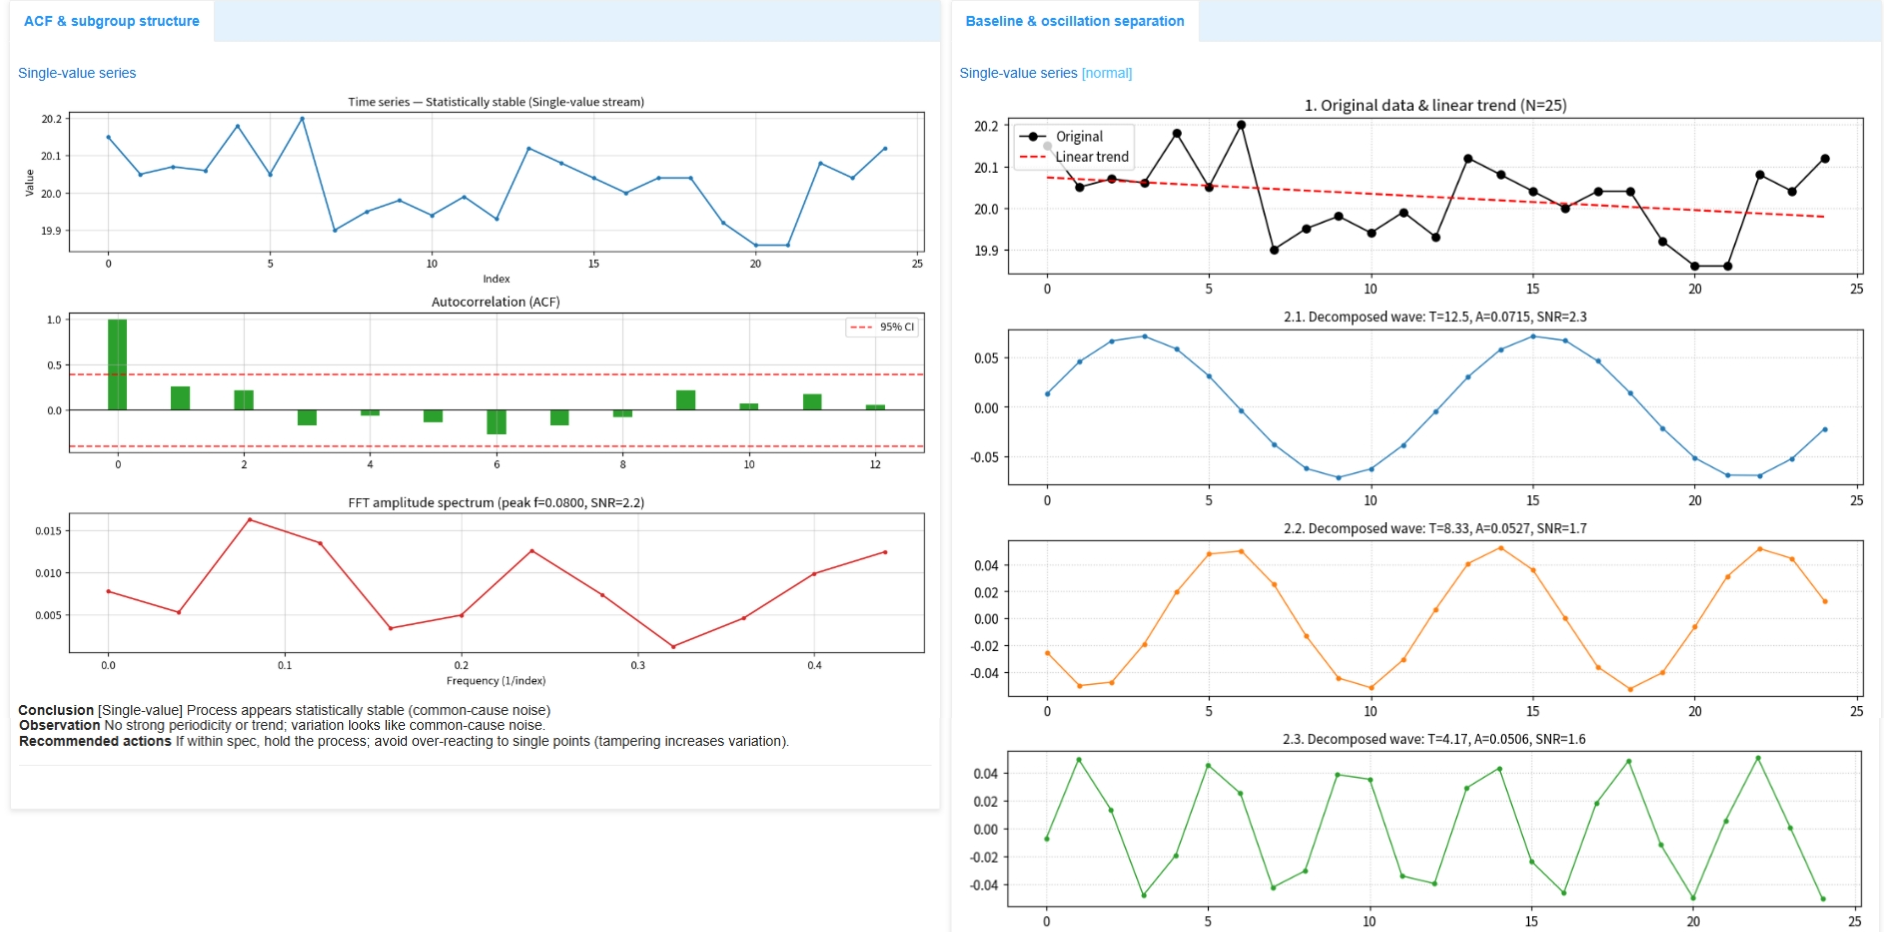Click the '1. Original data & linear trend (N=25)' title
Image resolution: width=1884 pixels, height=932 pixels.
[x=1435, y=105]
